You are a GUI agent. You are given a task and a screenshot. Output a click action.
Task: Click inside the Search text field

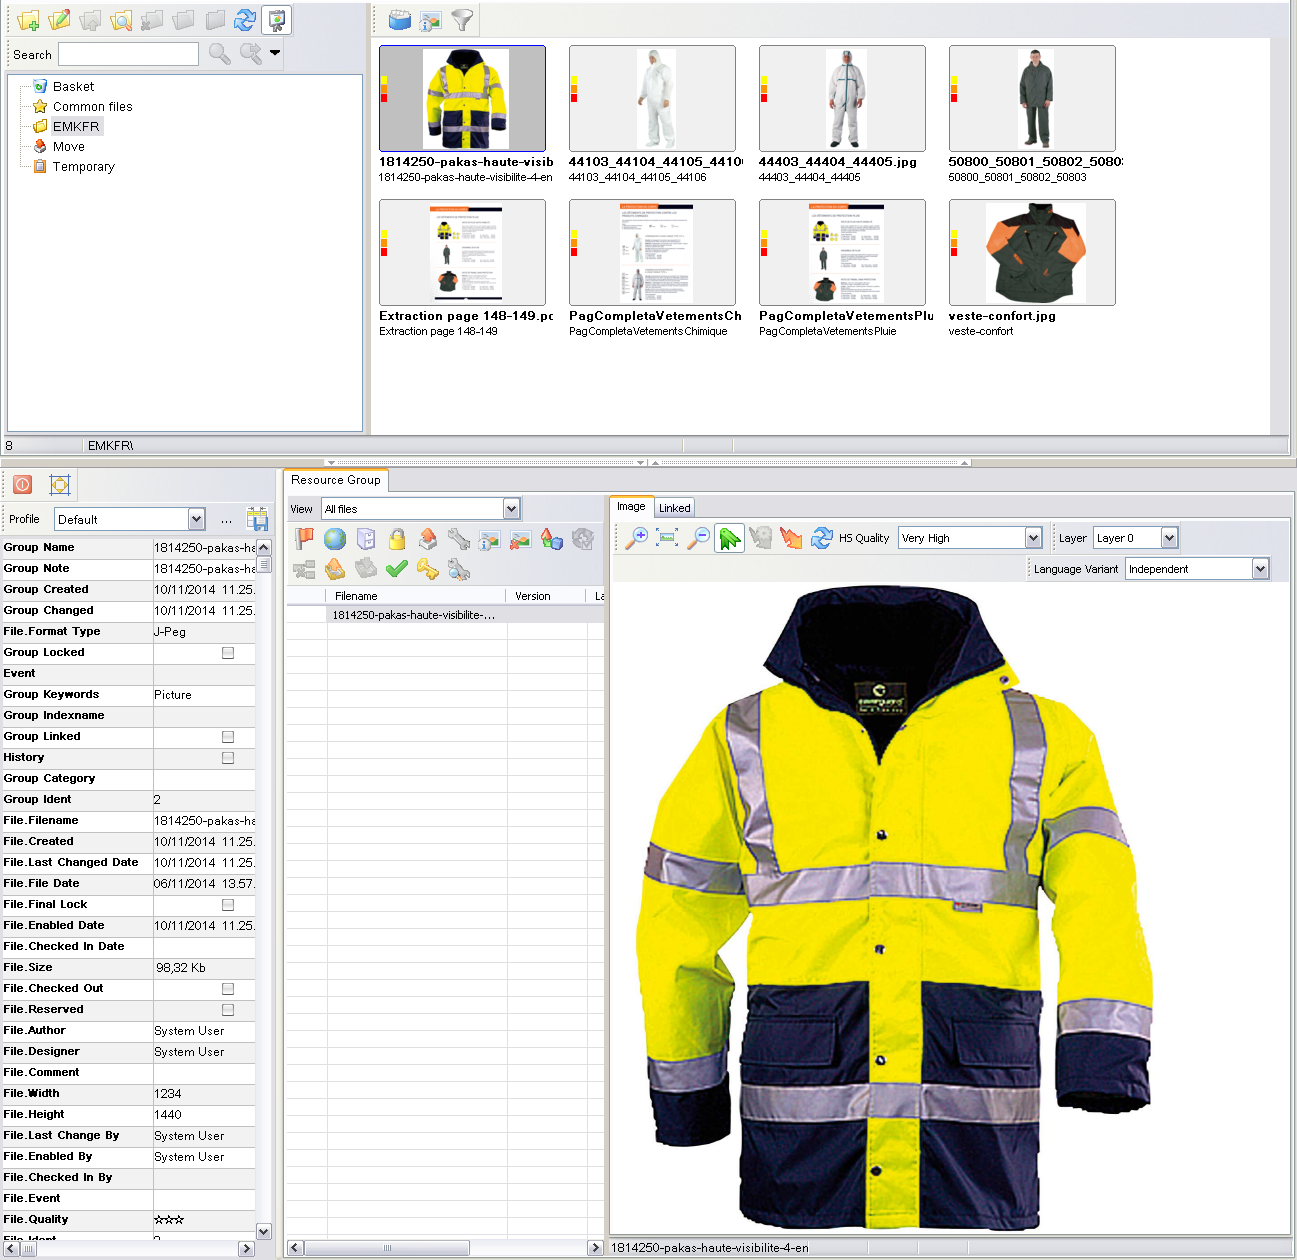point(128,54)
